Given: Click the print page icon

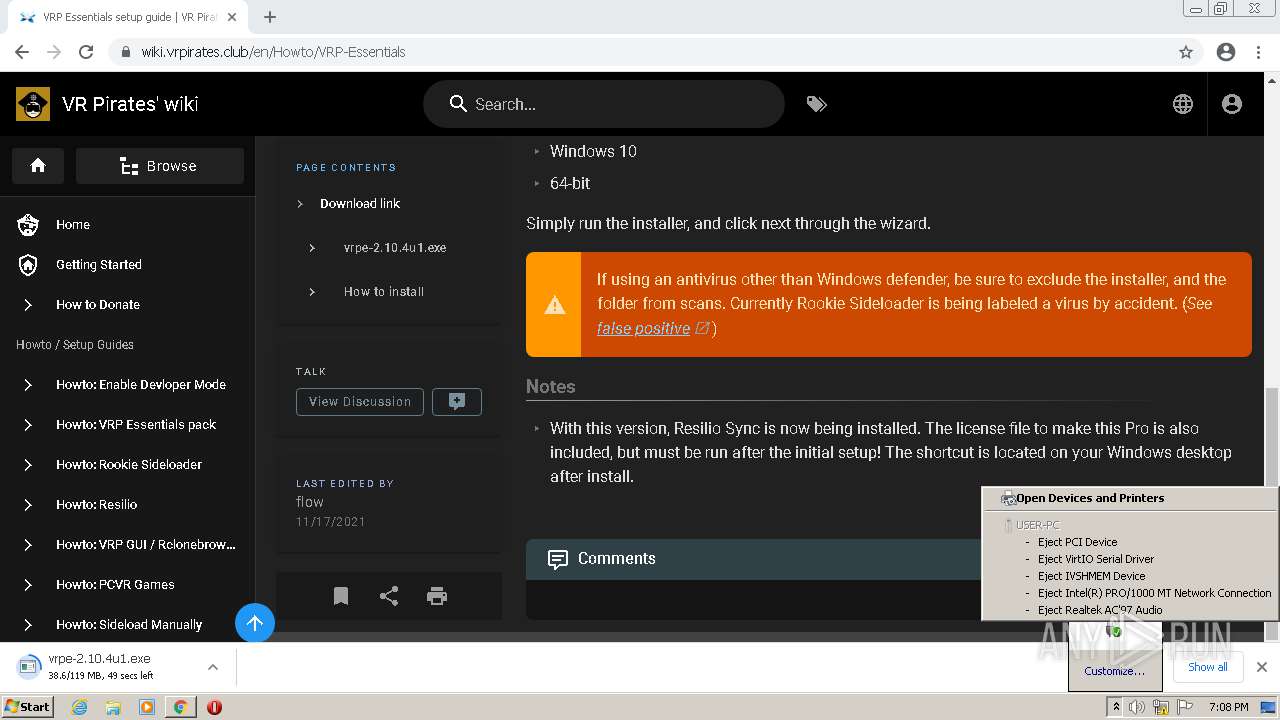Looking at the screenshot, I should pos(437,596).
